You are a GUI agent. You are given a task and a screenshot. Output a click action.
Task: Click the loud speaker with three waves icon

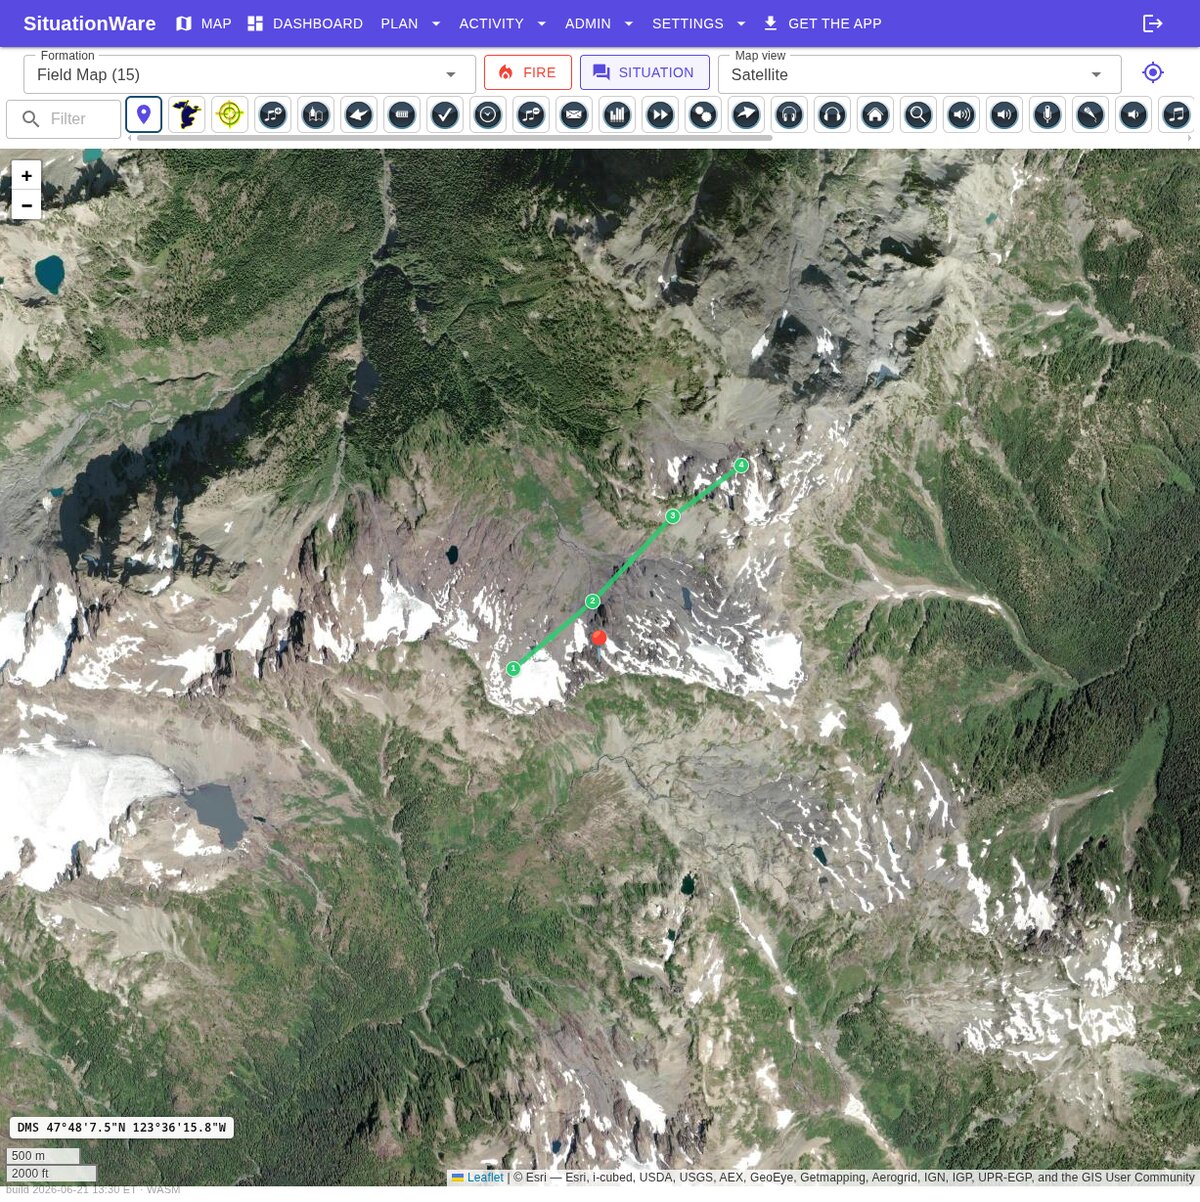961,115
